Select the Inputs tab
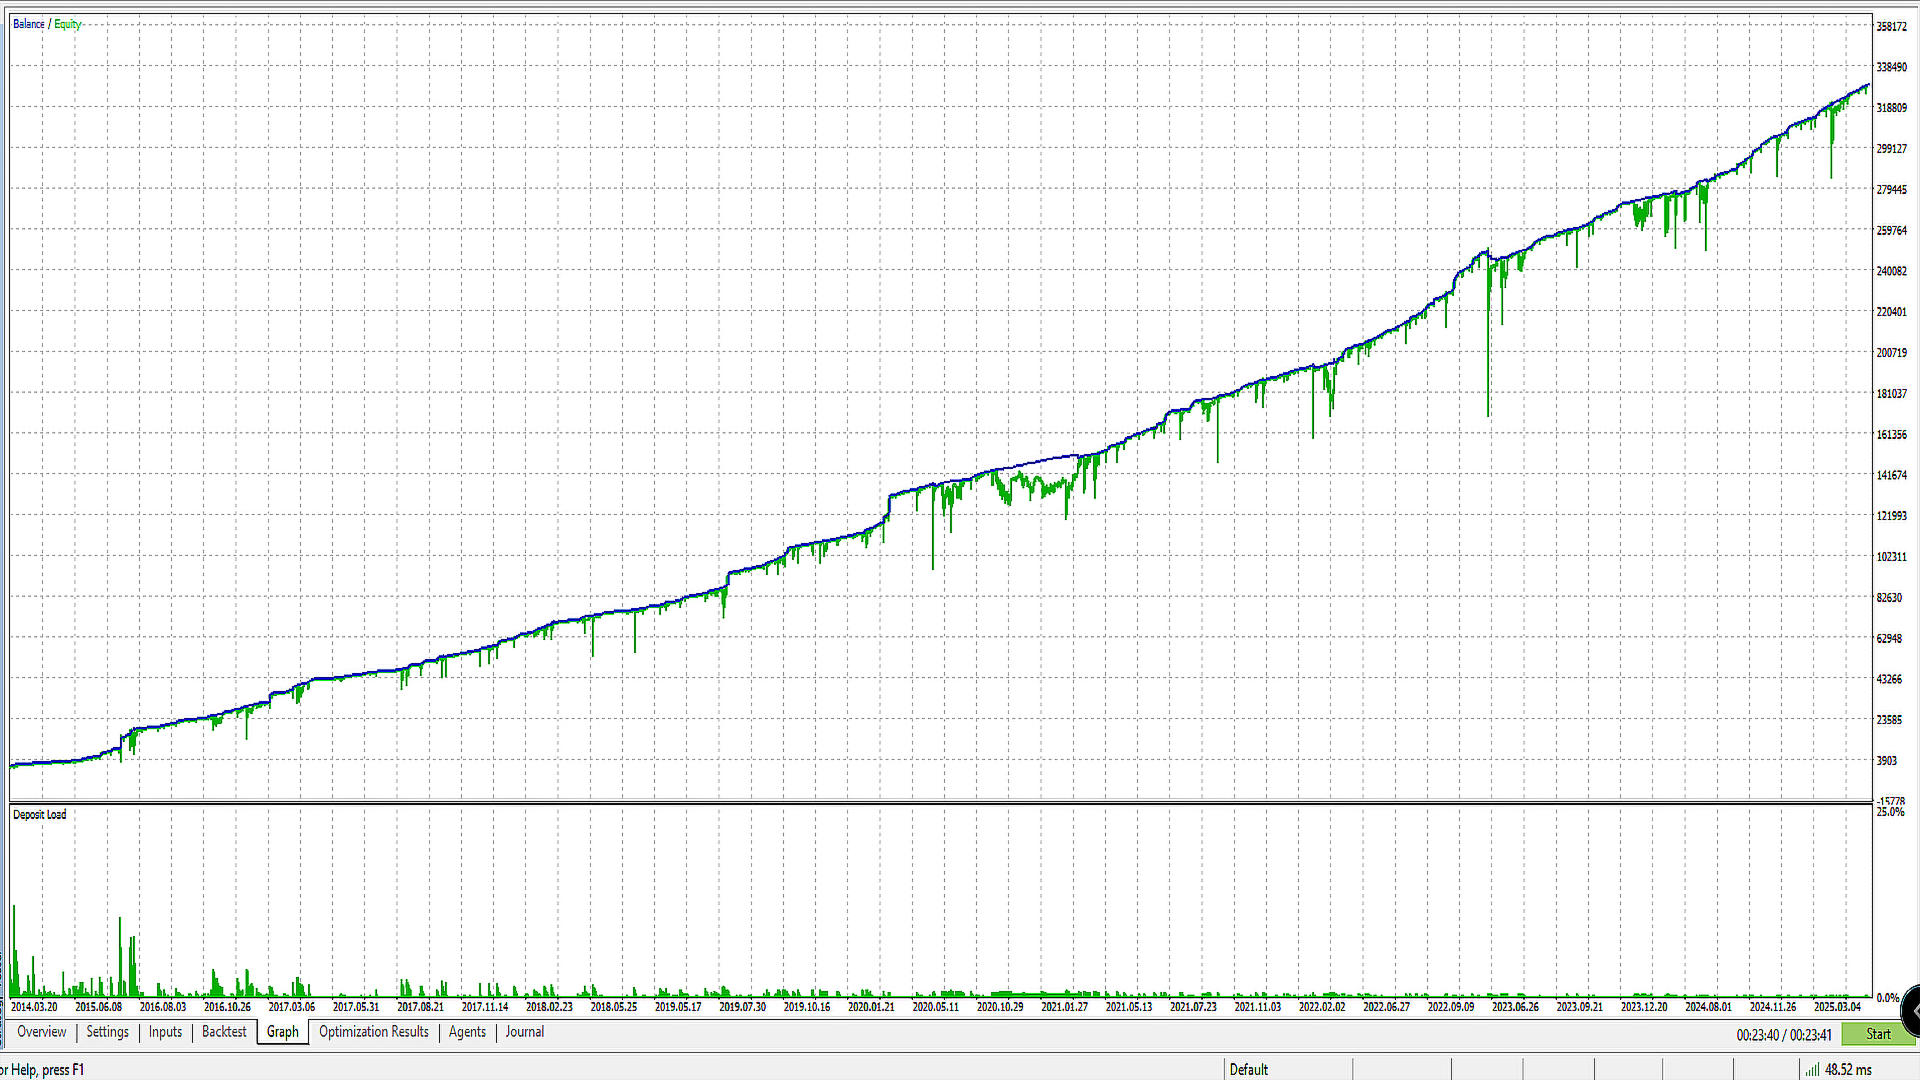Image resolution: width=1920 pixels, height=1080 pixels. tap(166, 1032)
